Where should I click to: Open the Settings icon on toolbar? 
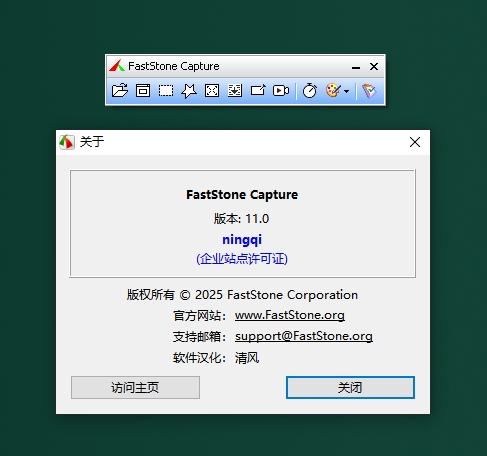pos(369,91)
